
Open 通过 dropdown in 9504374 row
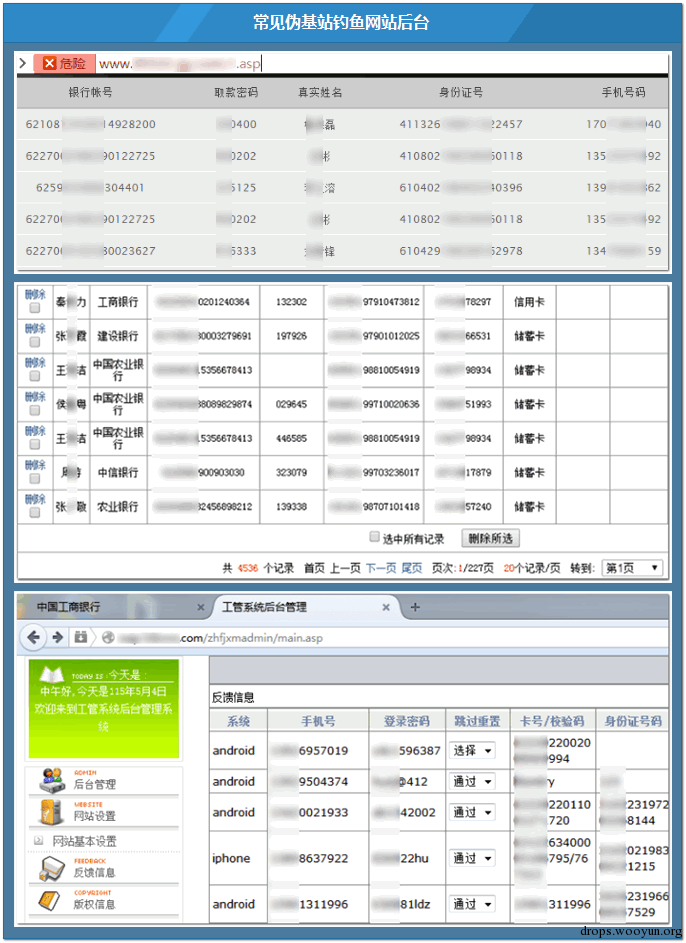pyautogui.click(x=472, y=781)
